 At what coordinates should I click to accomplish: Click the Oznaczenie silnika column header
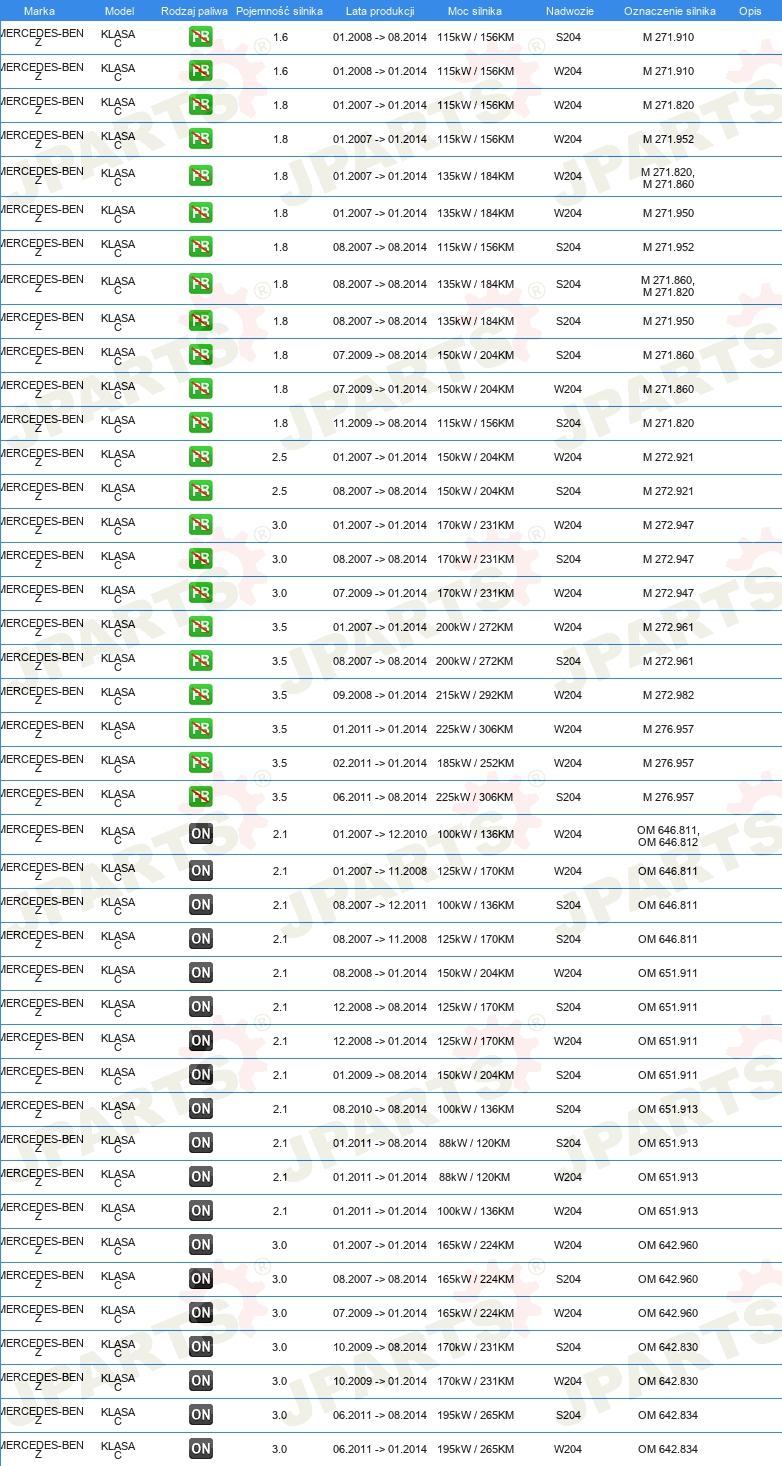[669, 11]
